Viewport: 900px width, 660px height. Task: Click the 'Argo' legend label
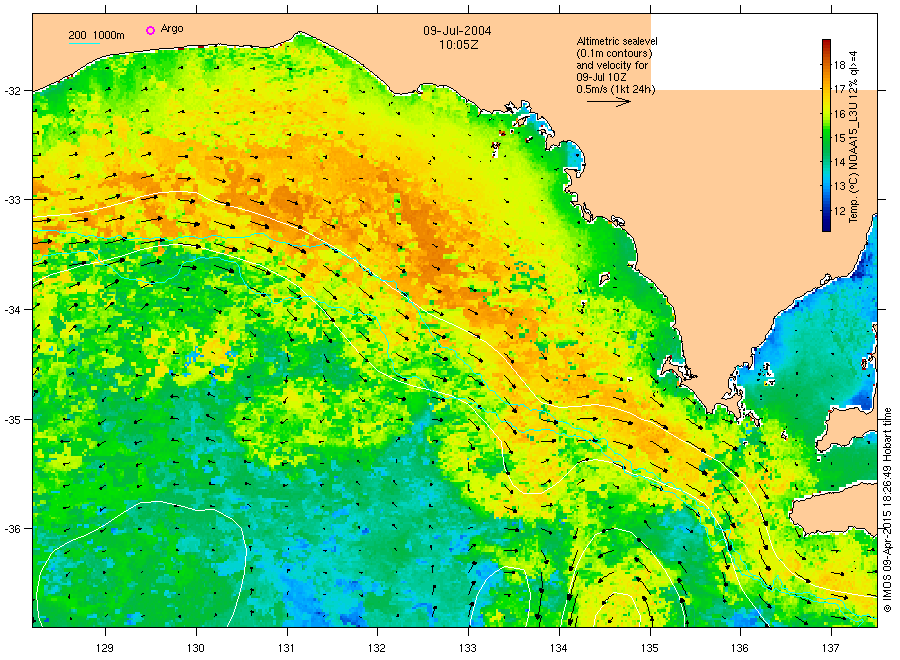click(x=172, y=29)
